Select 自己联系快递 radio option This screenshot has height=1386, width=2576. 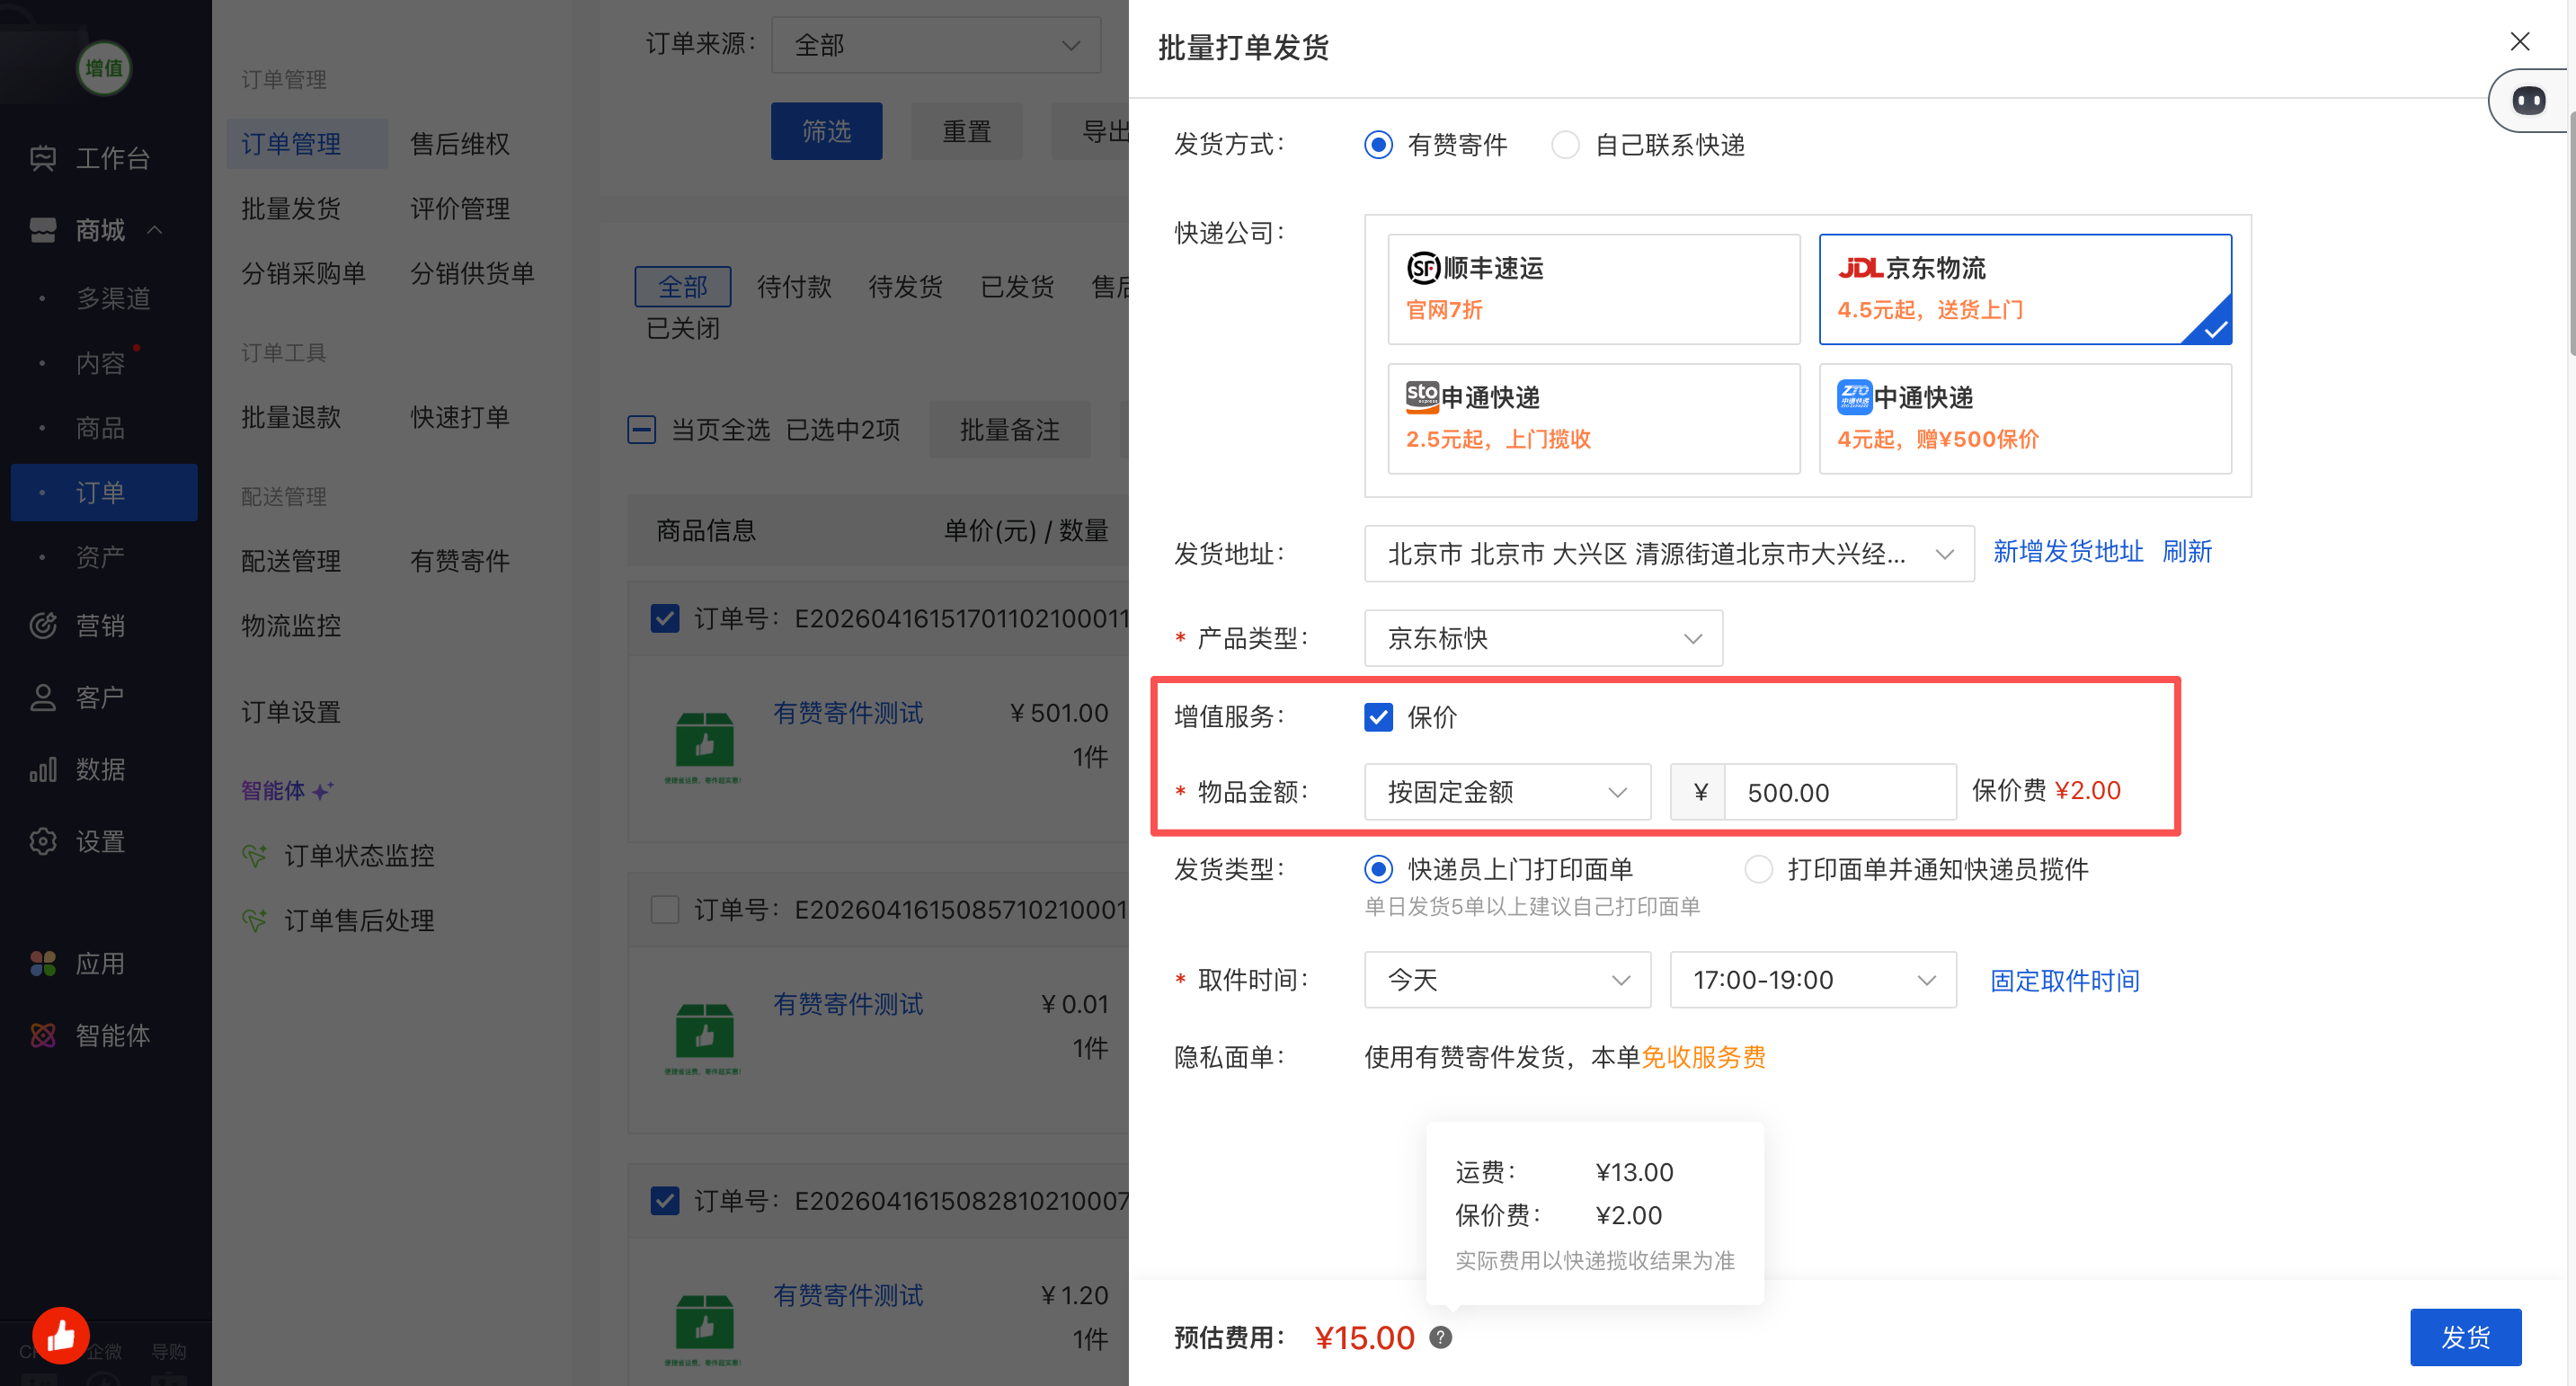[x=1565, y=145]
